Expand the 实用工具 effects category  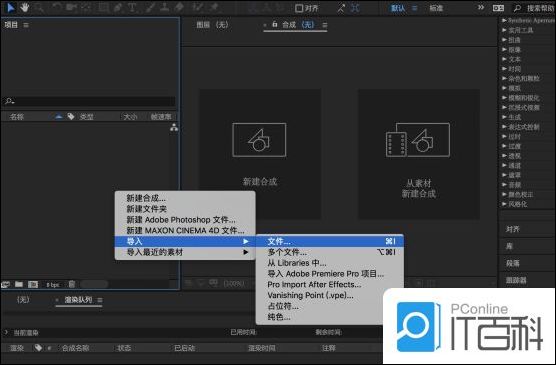click(504, 30)
